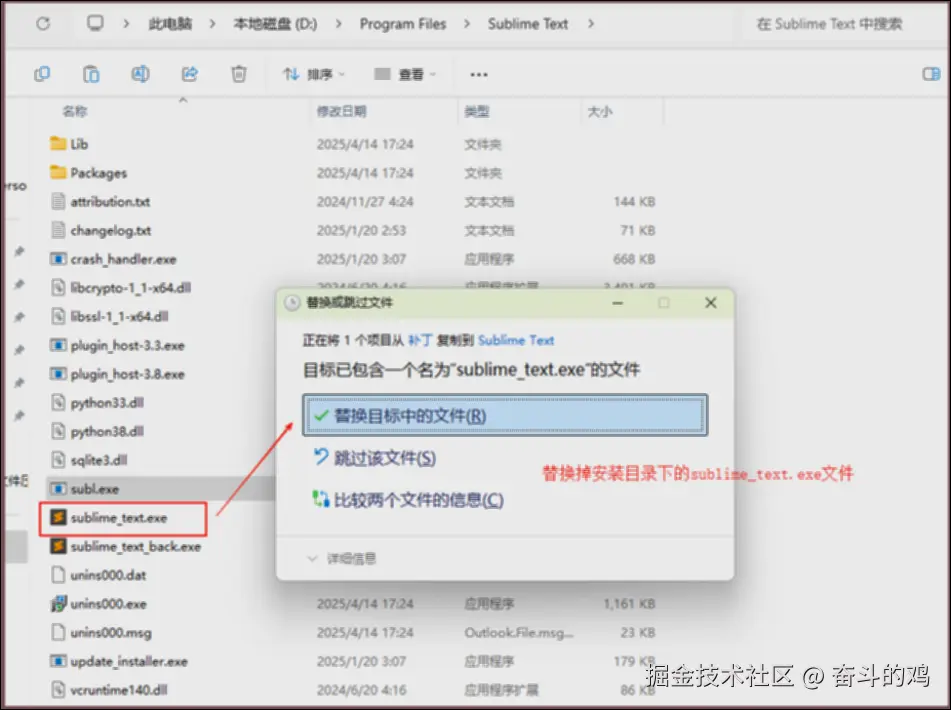The image size is (951, 710).
Task: Expand chevron after Sublime Text breadcrumb
Action: coord(591,24)
